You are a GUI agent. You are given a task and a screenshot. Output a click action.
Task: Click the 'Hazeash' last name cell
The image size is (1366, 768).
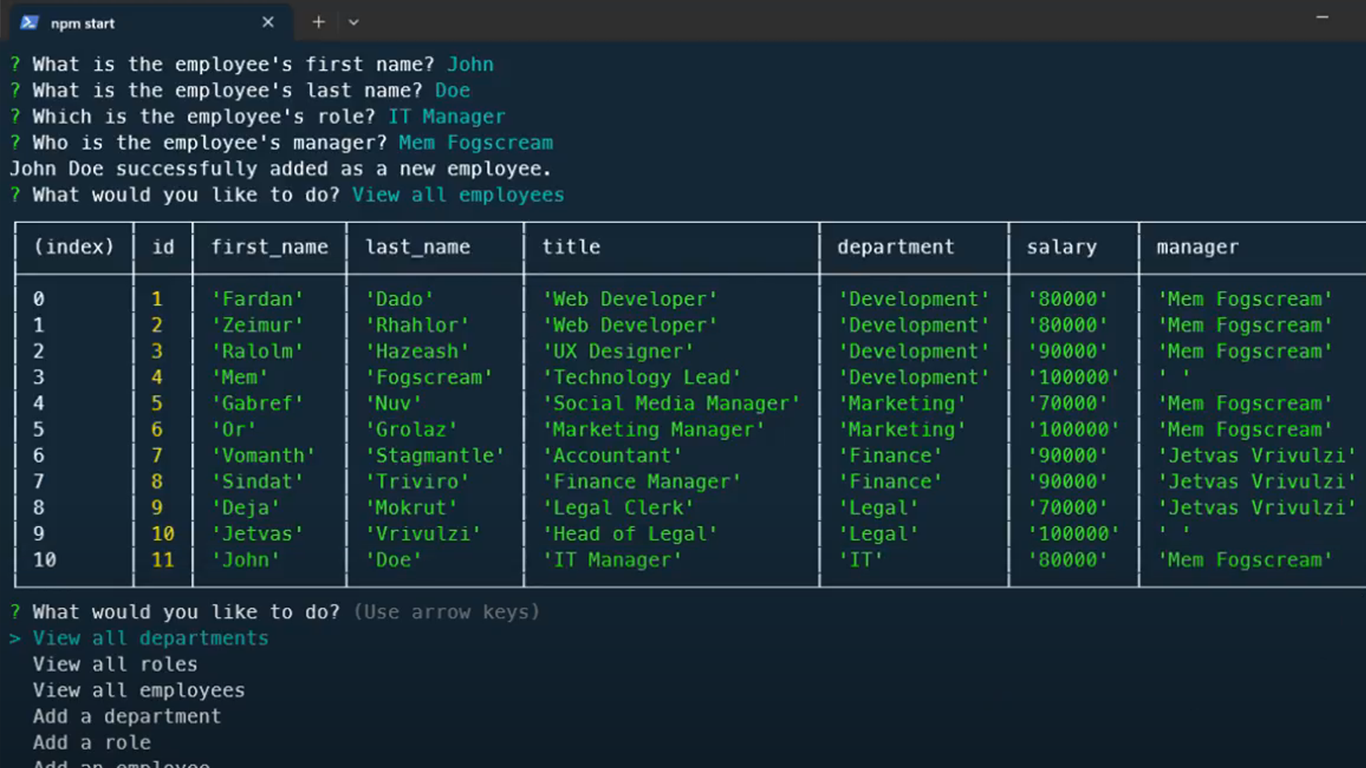pyautogui.click(x=417, y=351)
